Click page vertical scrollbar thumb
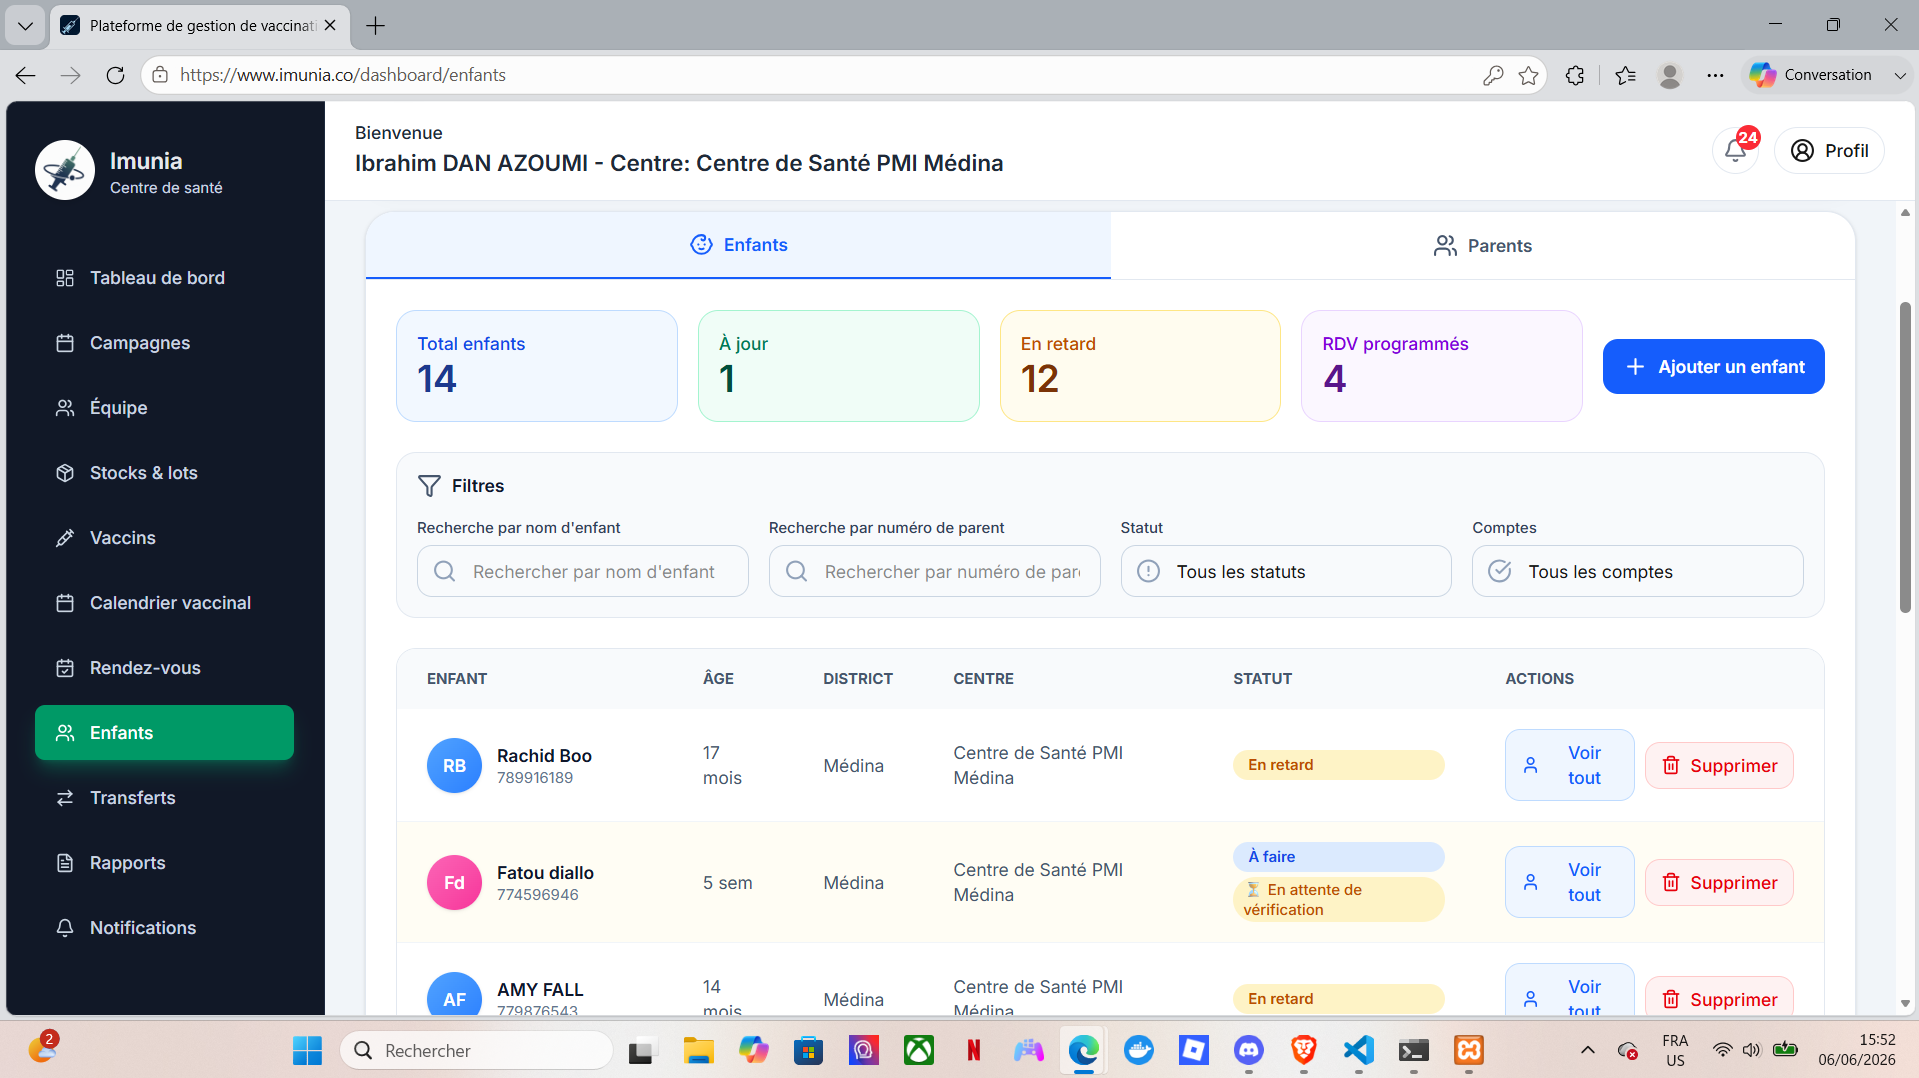 [1905, 457]
